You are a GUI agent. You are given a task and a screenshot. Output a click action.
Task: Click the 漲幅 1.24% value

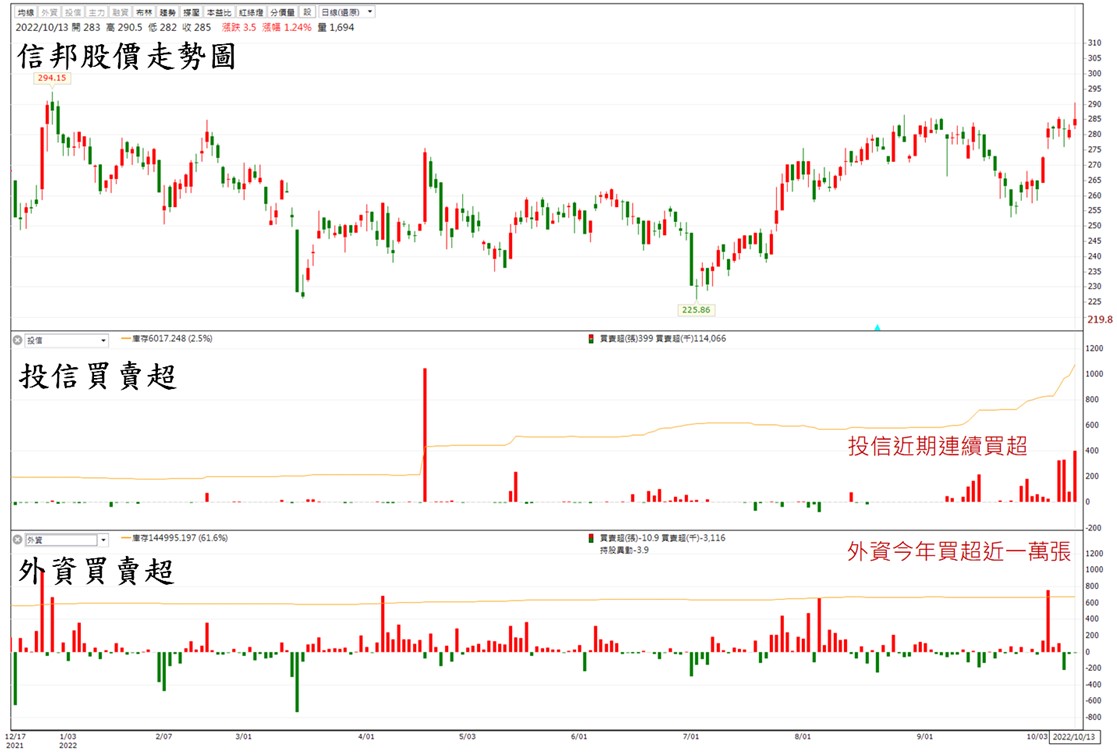pos(286,27)
